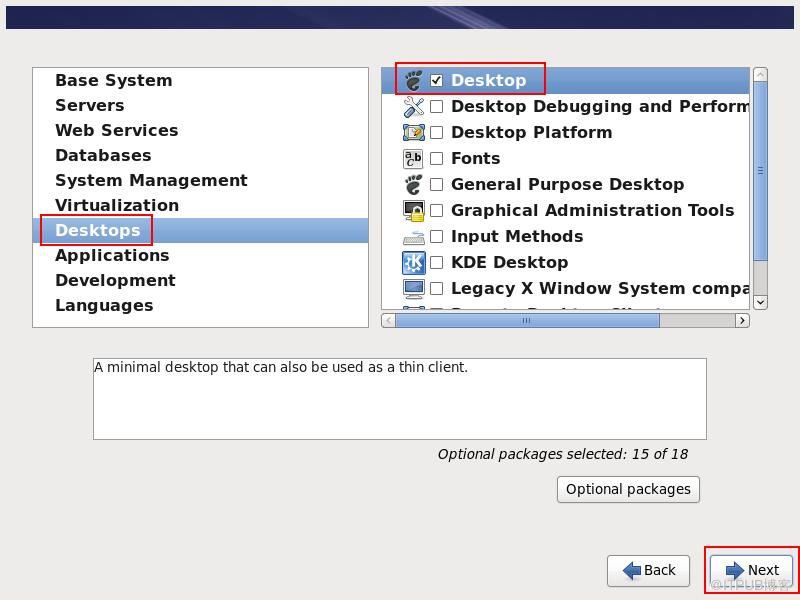The height and width of the screenshot is (600, 800).
Task: Select General Purpose Desktop package label
Action: [567, 184]
